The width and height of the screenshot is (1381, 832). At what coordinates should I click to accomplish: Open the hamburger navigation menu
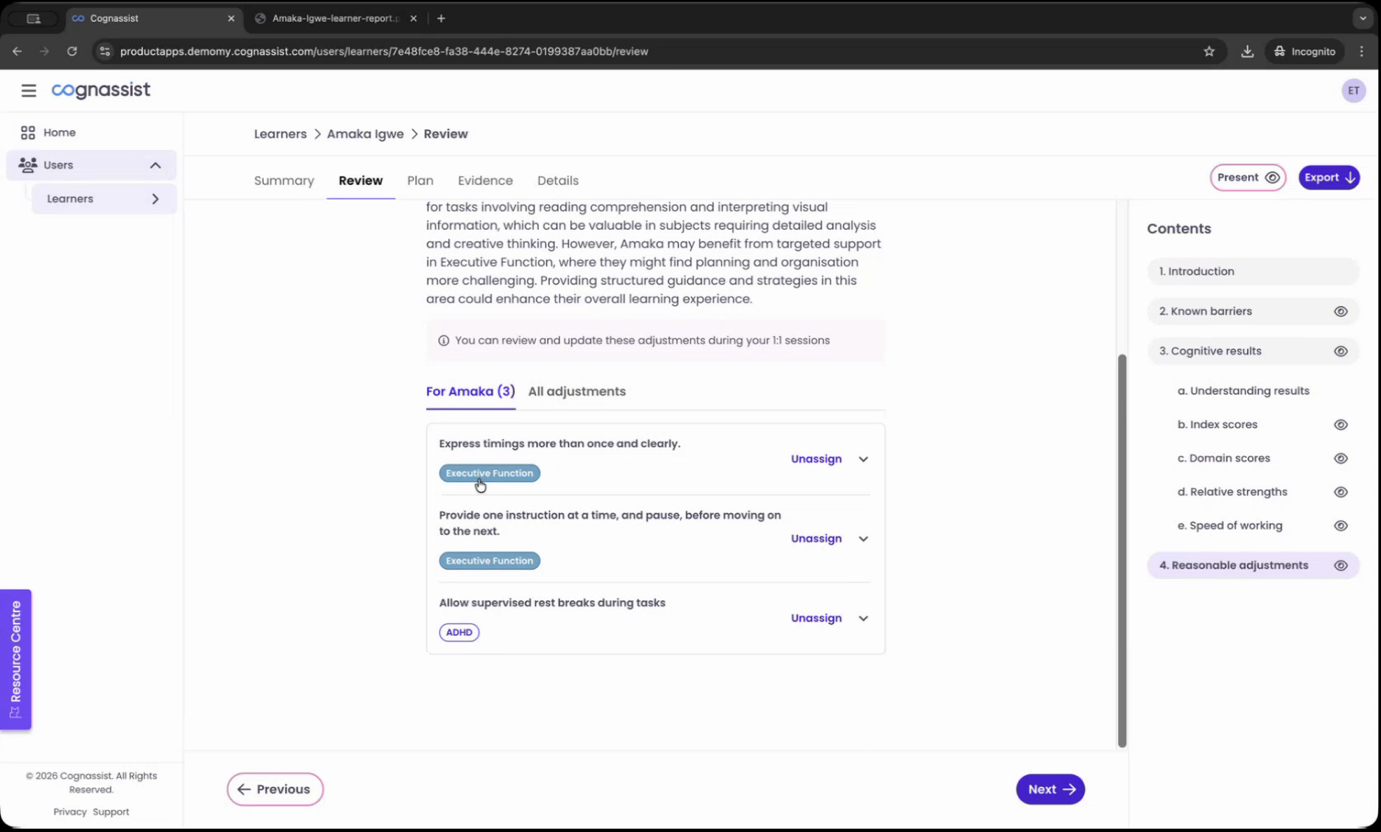(x=29, y=90)
